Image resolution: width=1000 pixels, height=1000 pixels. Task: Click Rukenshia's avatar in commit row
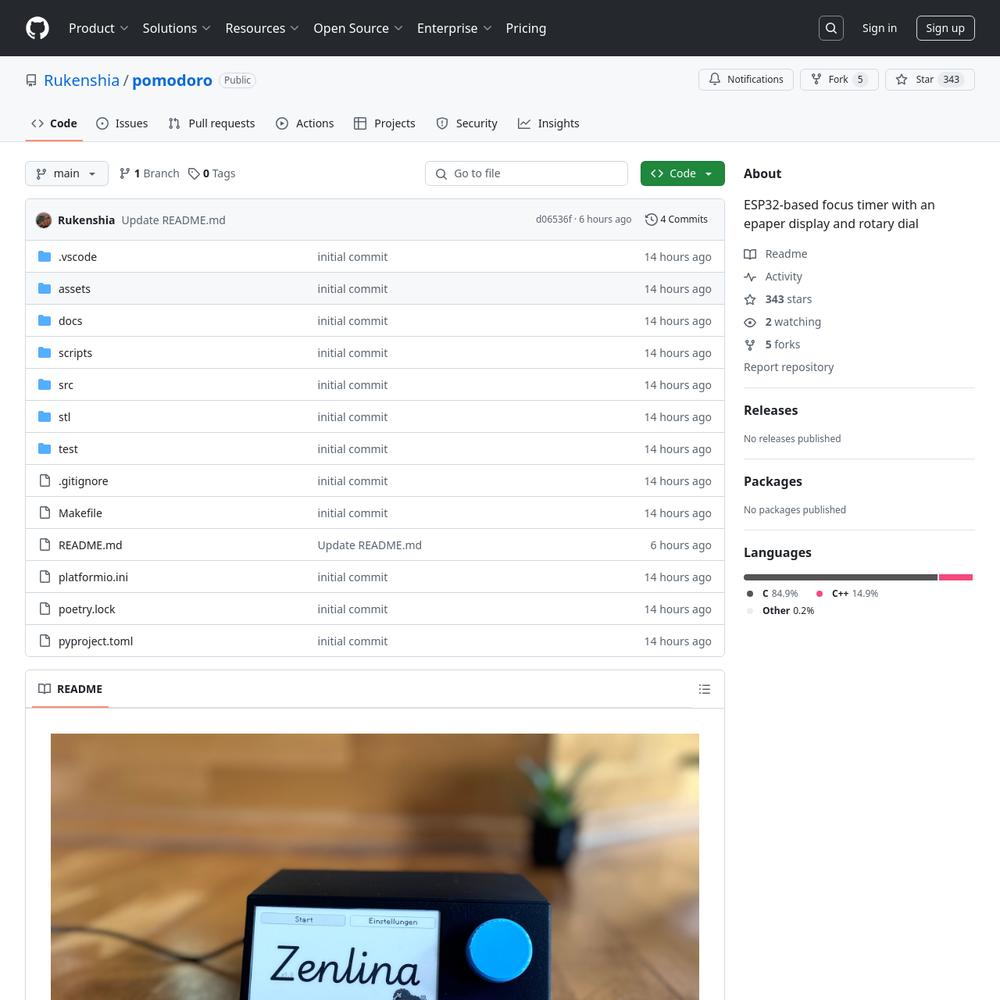[x=44, y=220]
